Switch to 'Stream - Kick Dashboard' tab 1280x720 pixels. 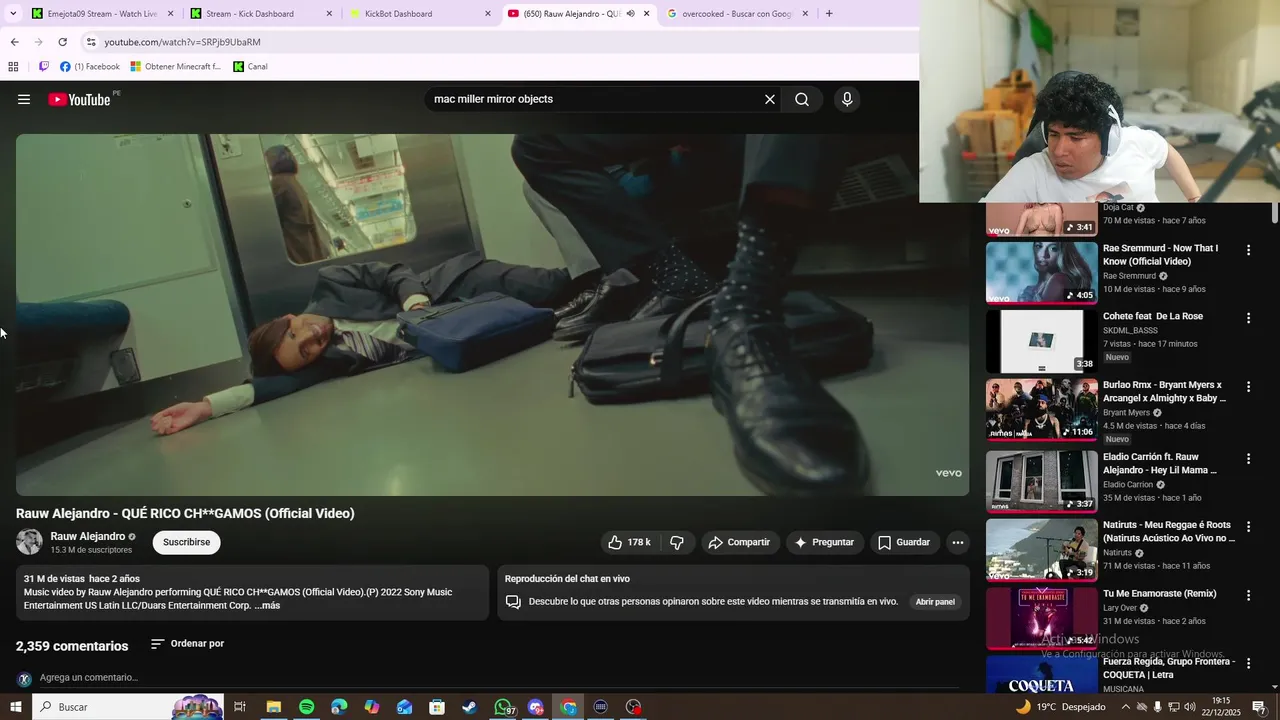click(x=260, y=14)
